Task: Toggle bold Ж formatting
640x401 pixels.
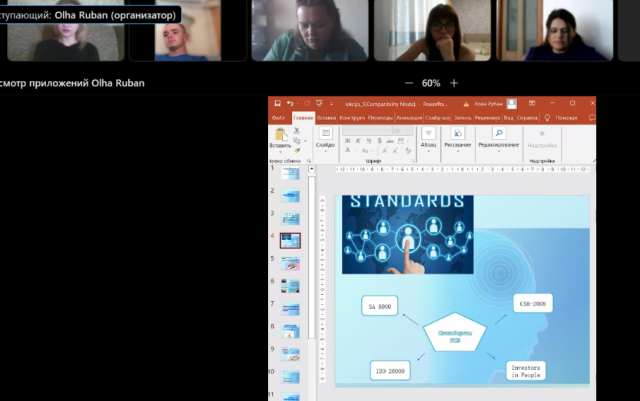Action: coord(347,141)
